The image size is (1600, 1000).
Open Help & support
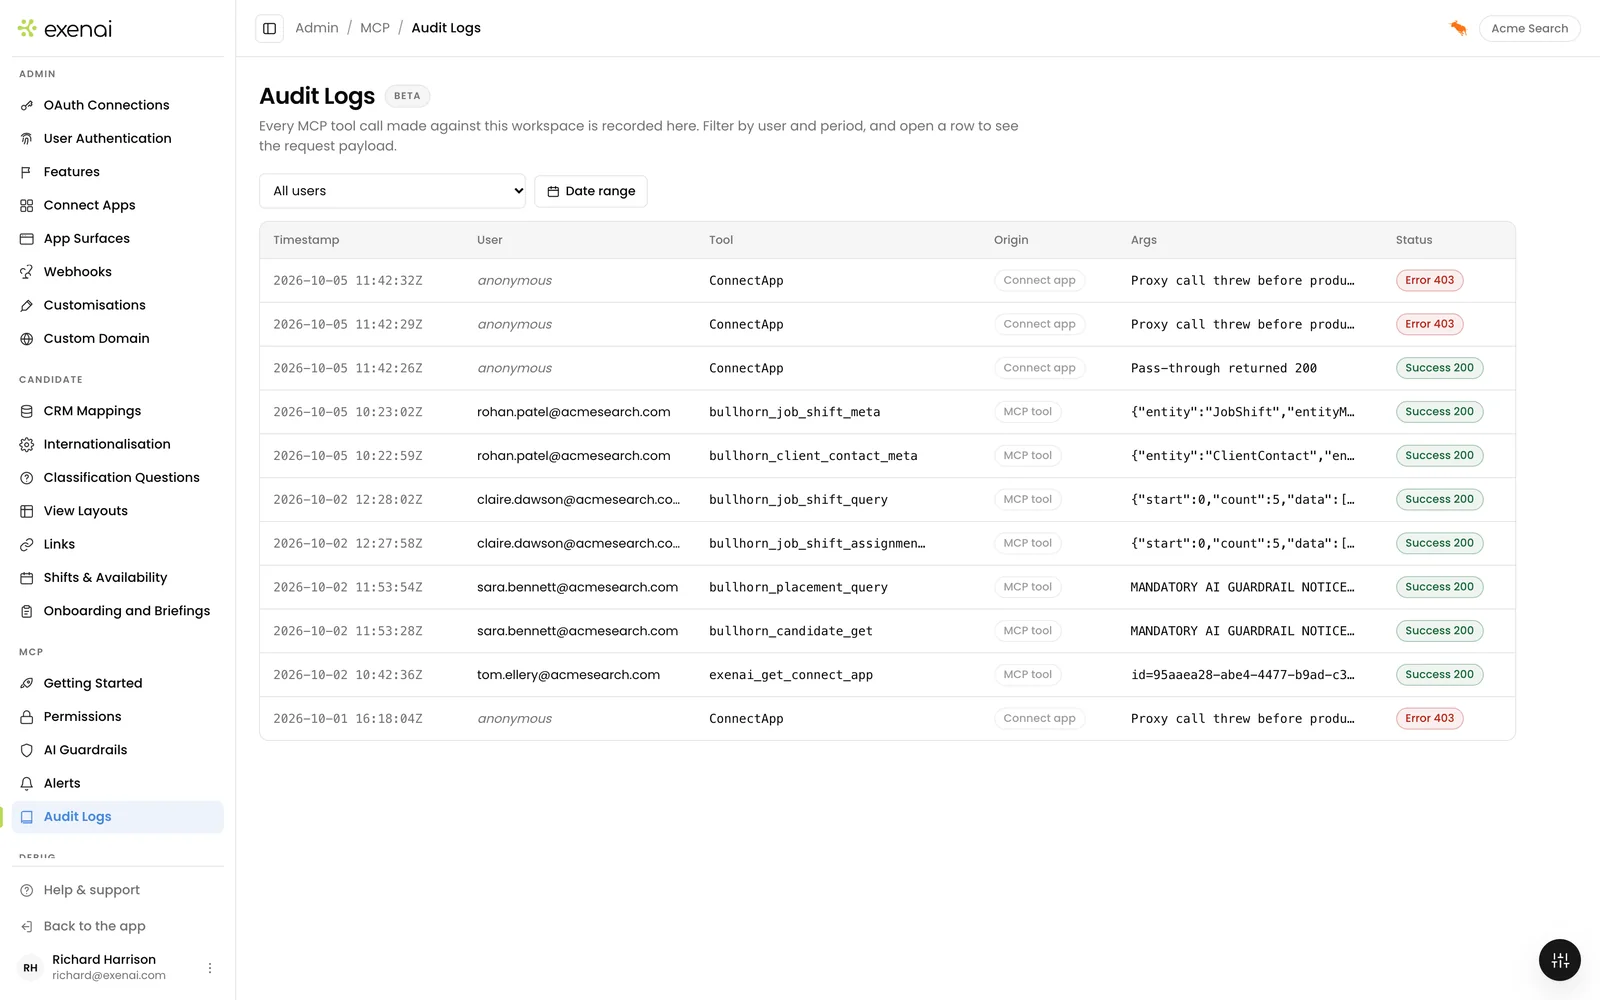[118, 890]
